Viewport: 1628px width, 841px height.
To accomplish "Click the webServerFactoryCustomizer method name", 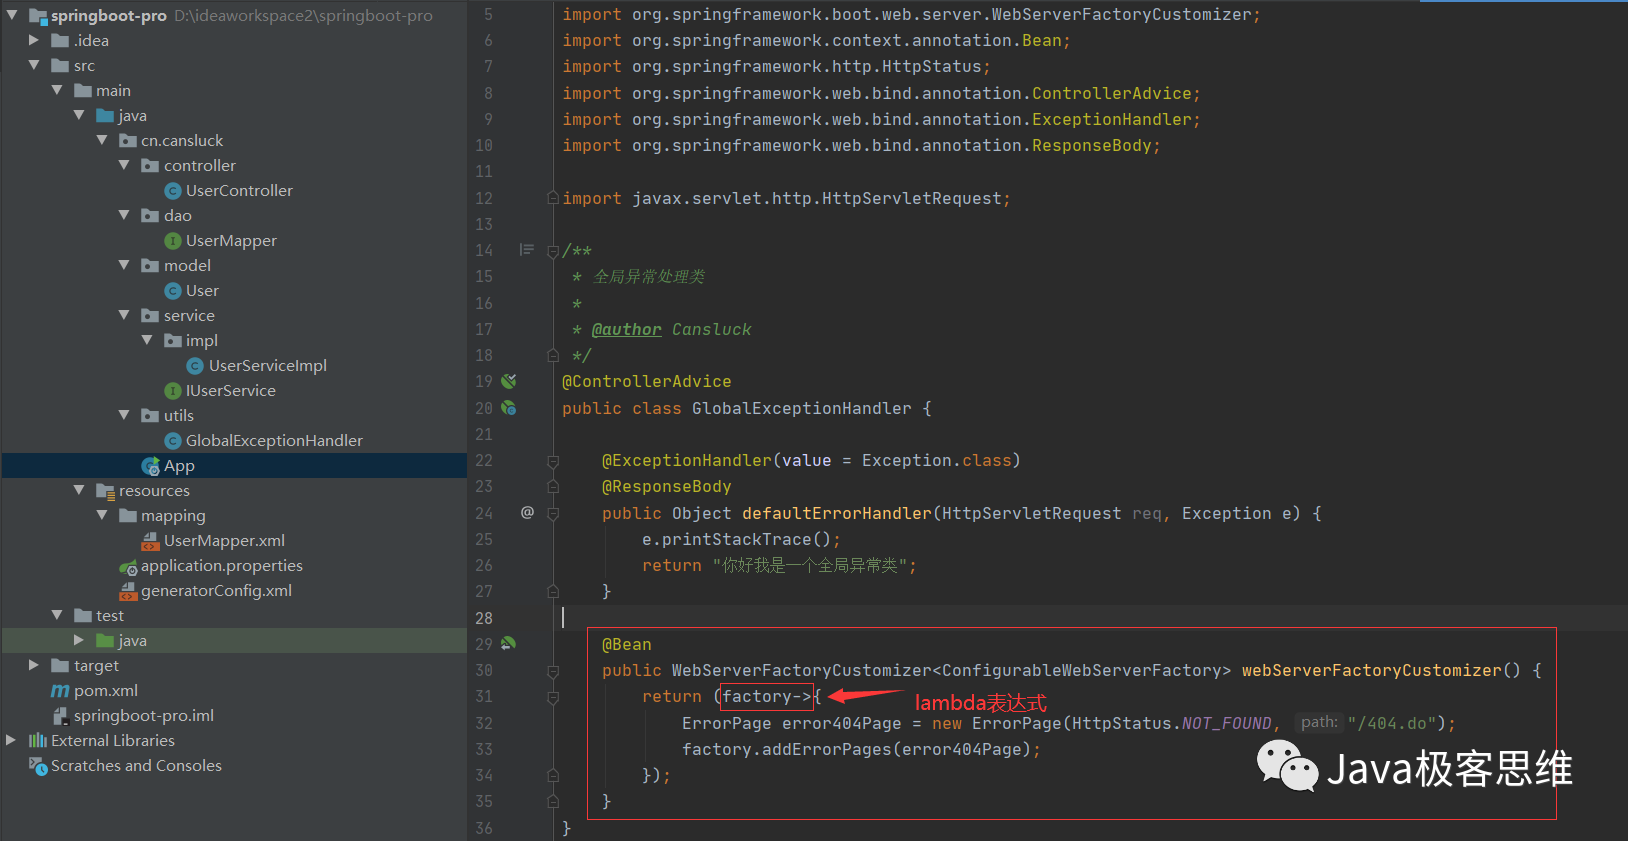I will click(1371, 671).
